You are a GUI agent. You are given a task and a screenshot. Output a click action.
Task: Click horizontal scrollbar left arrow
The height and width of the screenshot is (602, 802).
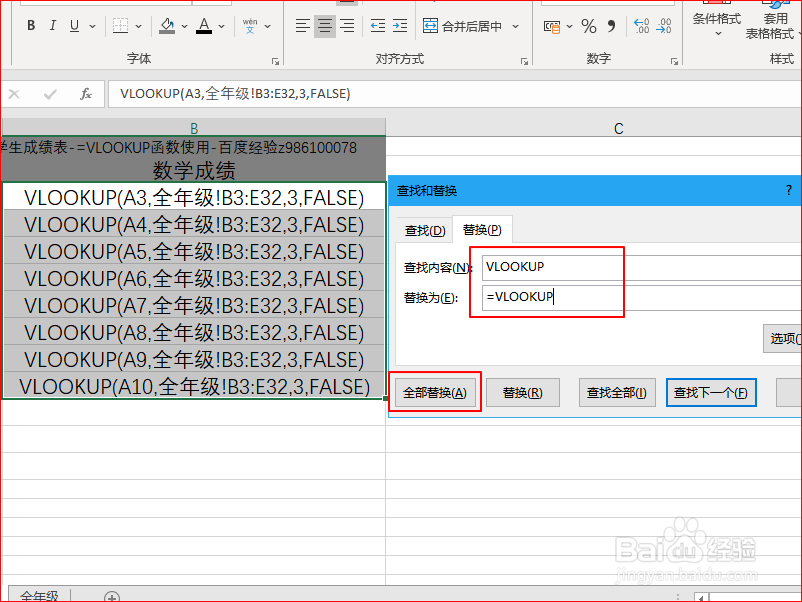pos(701,597)
